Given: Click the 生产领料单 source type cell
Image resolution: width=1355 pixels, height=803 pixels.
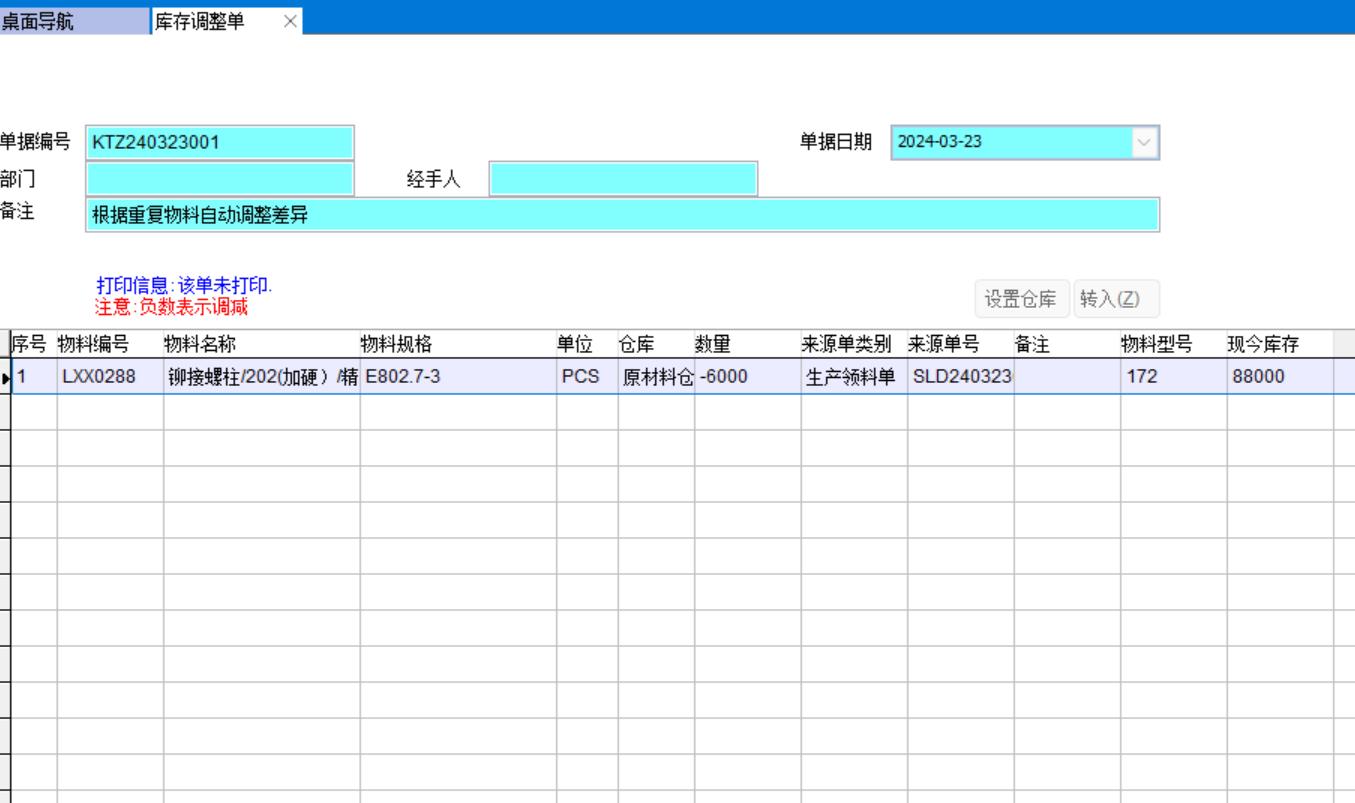Looking at the screenshot, I should [853, 377].
